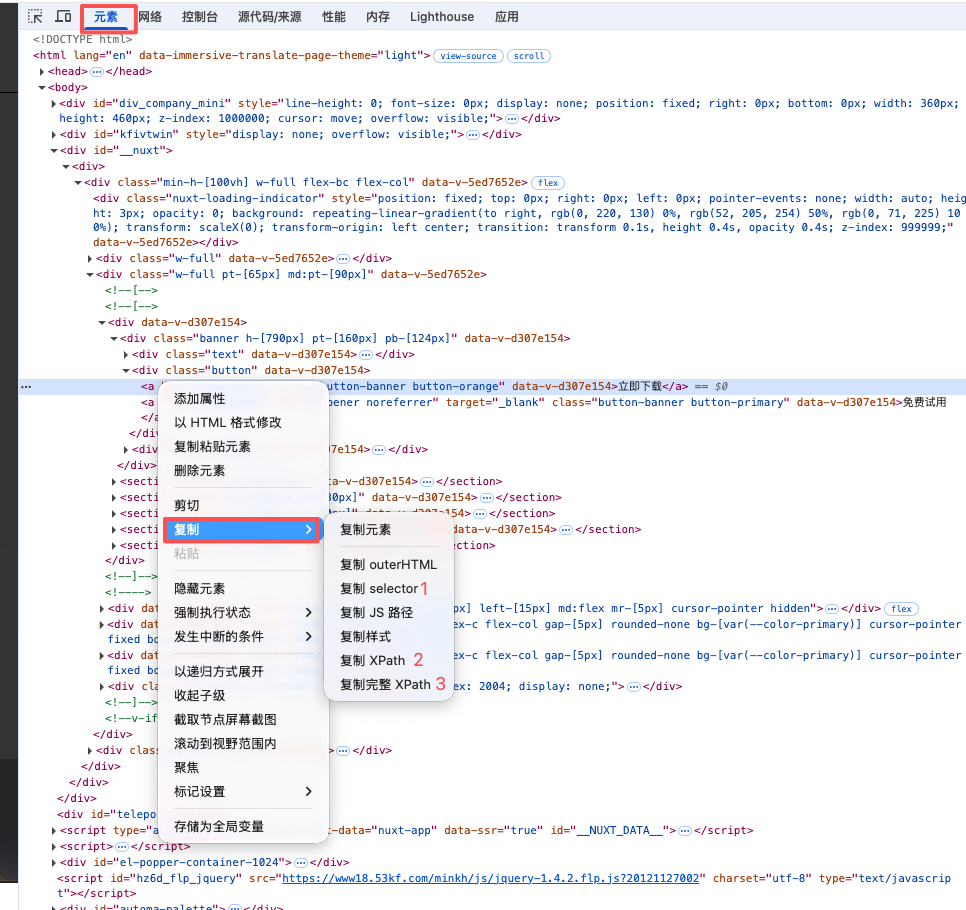Expand the div_company_mini node
Screen dimensions: 966x910
point(54,104)
